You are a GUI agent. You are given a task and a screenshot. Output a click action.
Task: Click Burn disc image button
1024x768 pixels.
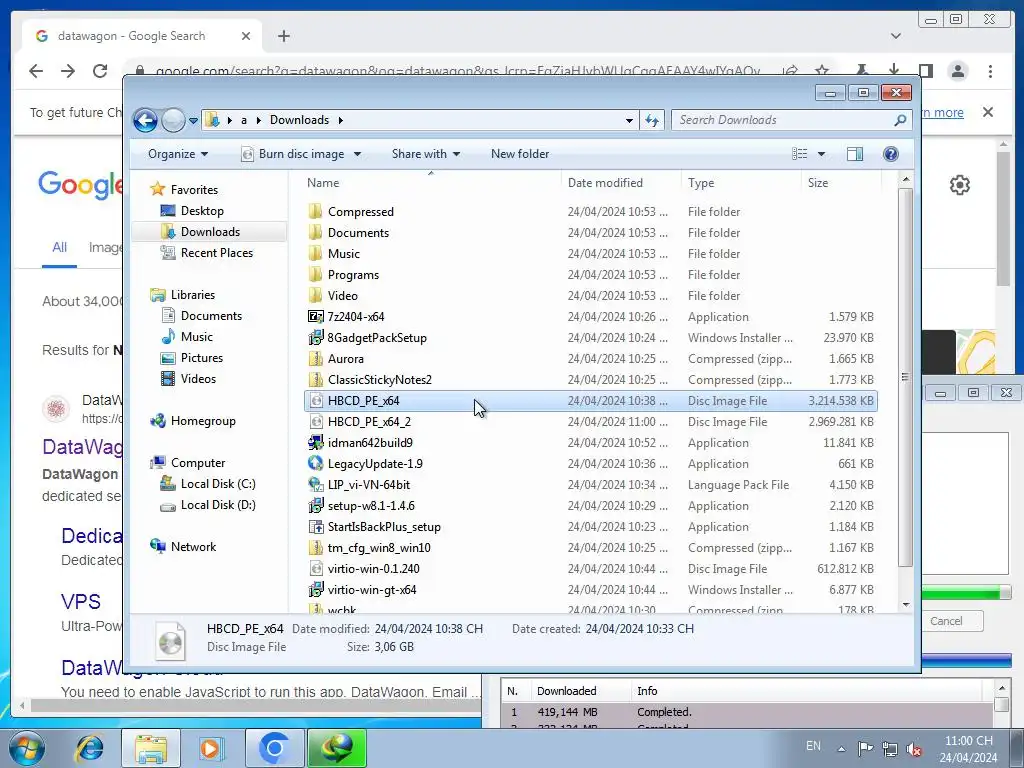(293, 154)
